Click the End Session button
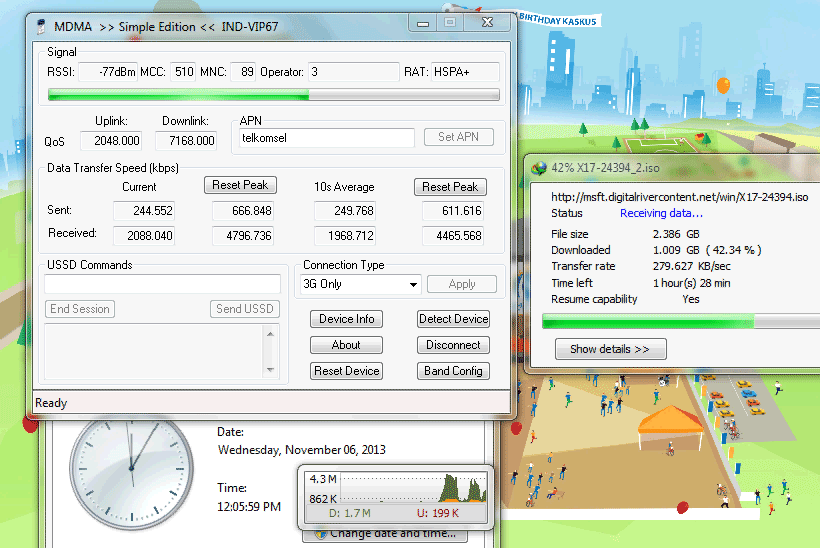This screenshot has height=548, width=820. click(79, 309)
